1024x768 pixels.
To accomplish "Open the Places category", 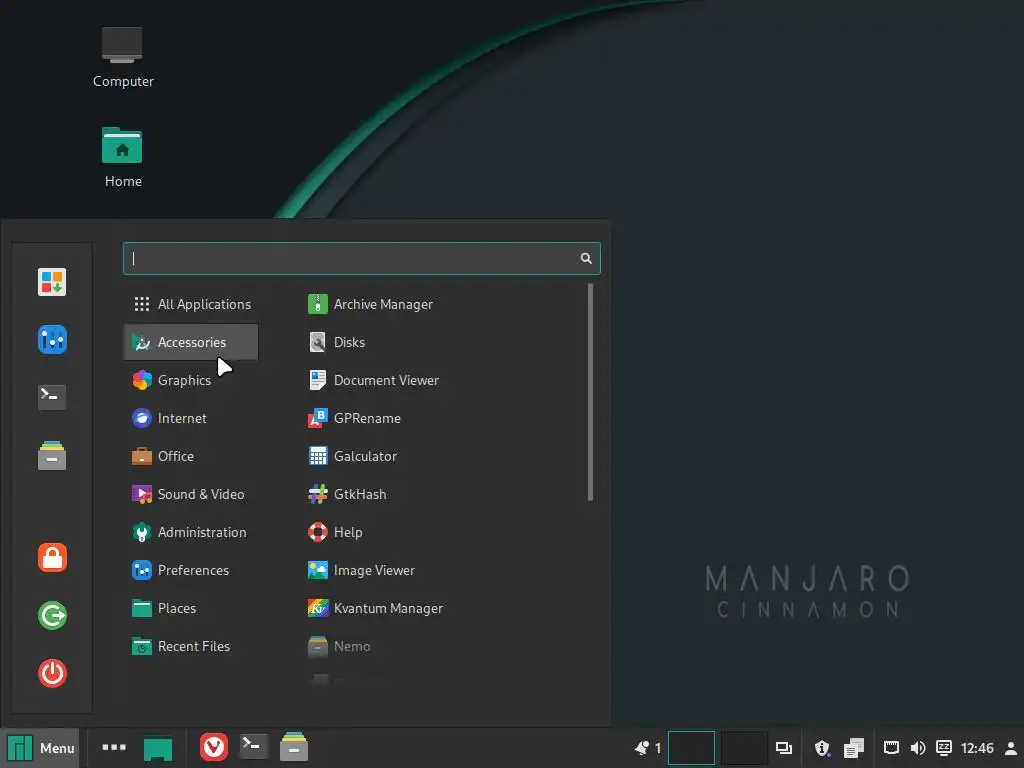I will 191,608.
